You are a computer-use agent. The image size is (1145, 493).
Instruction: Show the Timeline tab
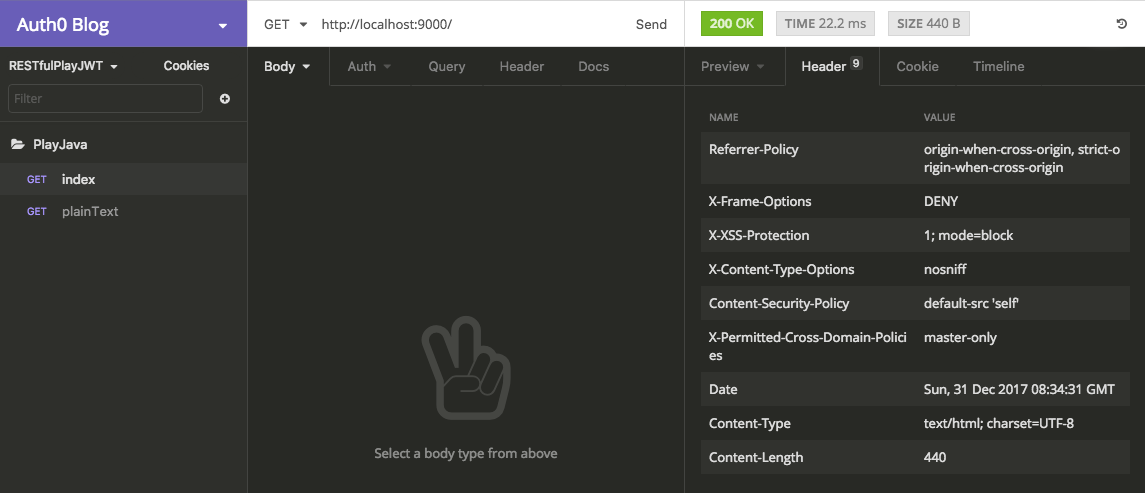tap(998, 67)
